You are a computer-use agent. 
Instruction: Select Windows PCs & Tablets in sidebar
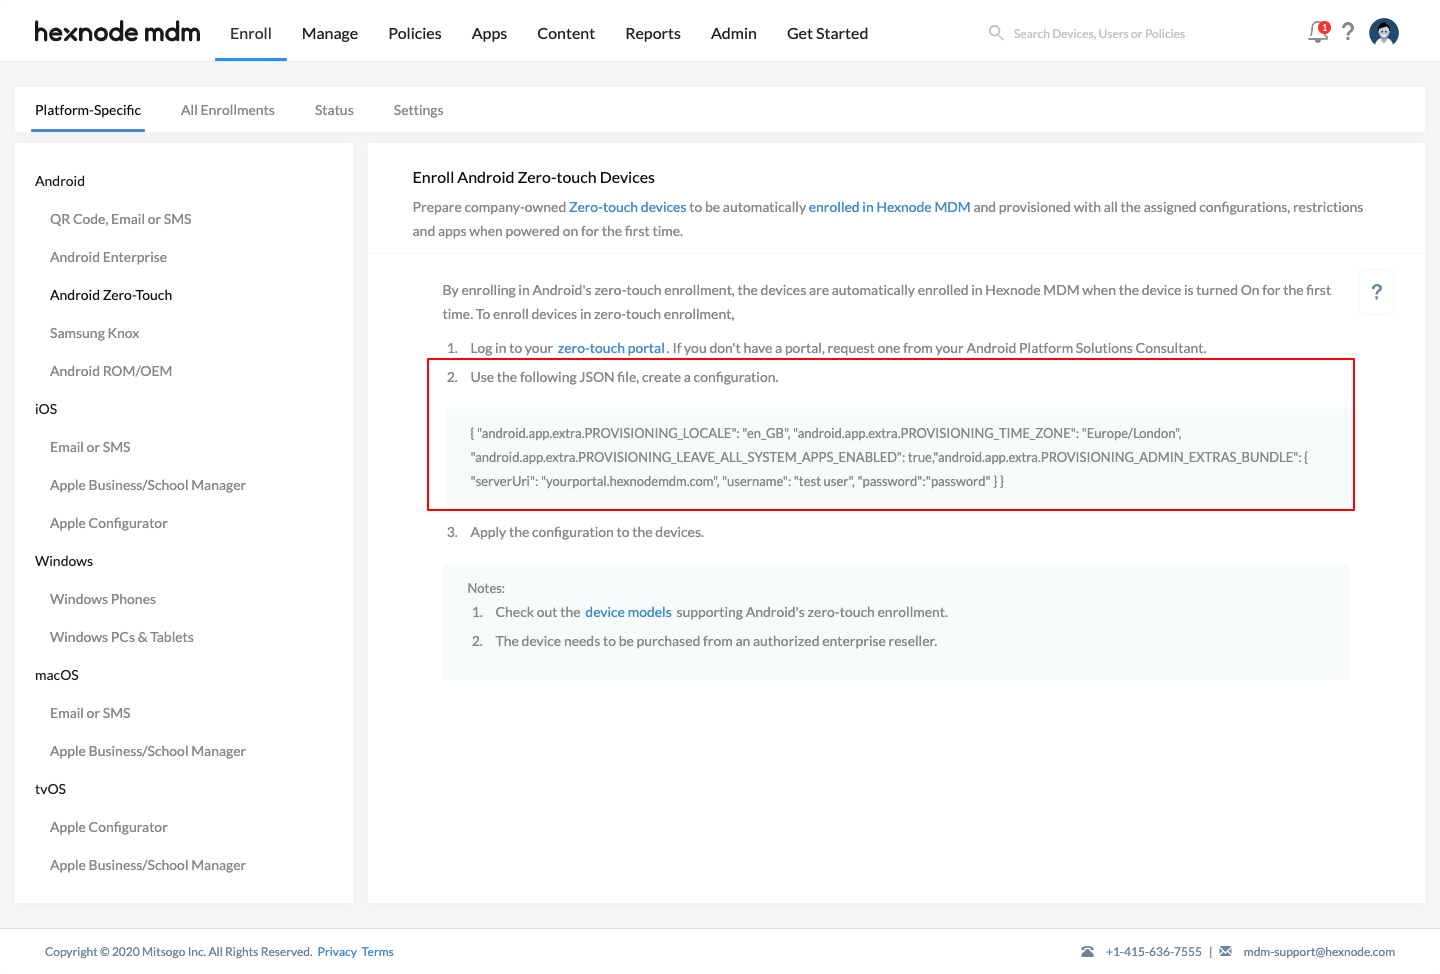pyautogui.click(x=122, y=637)
